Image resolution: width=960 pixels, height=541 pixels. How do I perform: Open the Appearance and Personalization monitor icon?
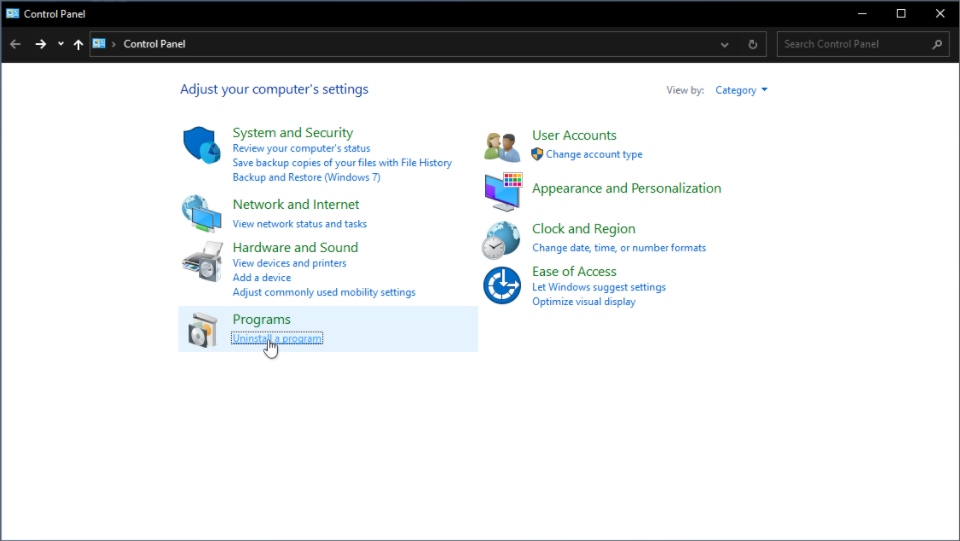pos(503,192)
